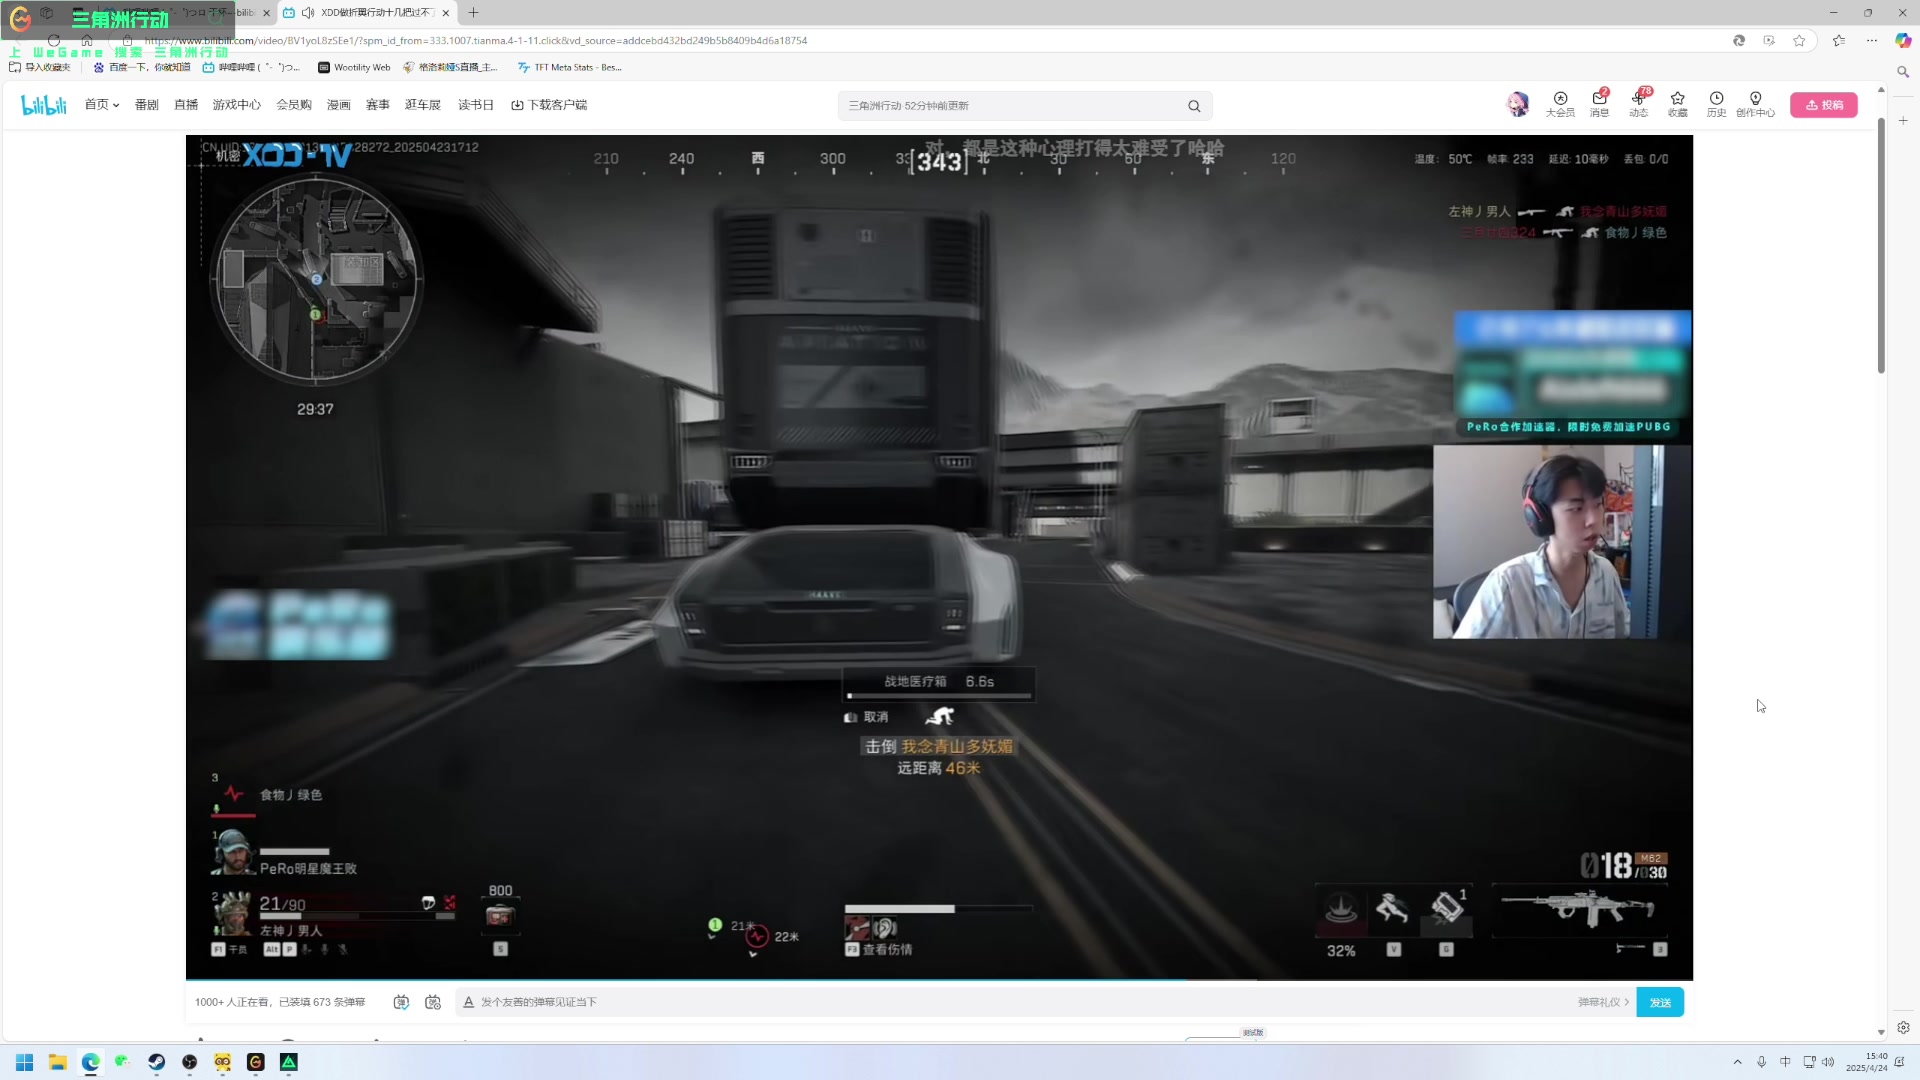
Task: Open danmaku font style options (A icon)
Action: (468, 1002)
